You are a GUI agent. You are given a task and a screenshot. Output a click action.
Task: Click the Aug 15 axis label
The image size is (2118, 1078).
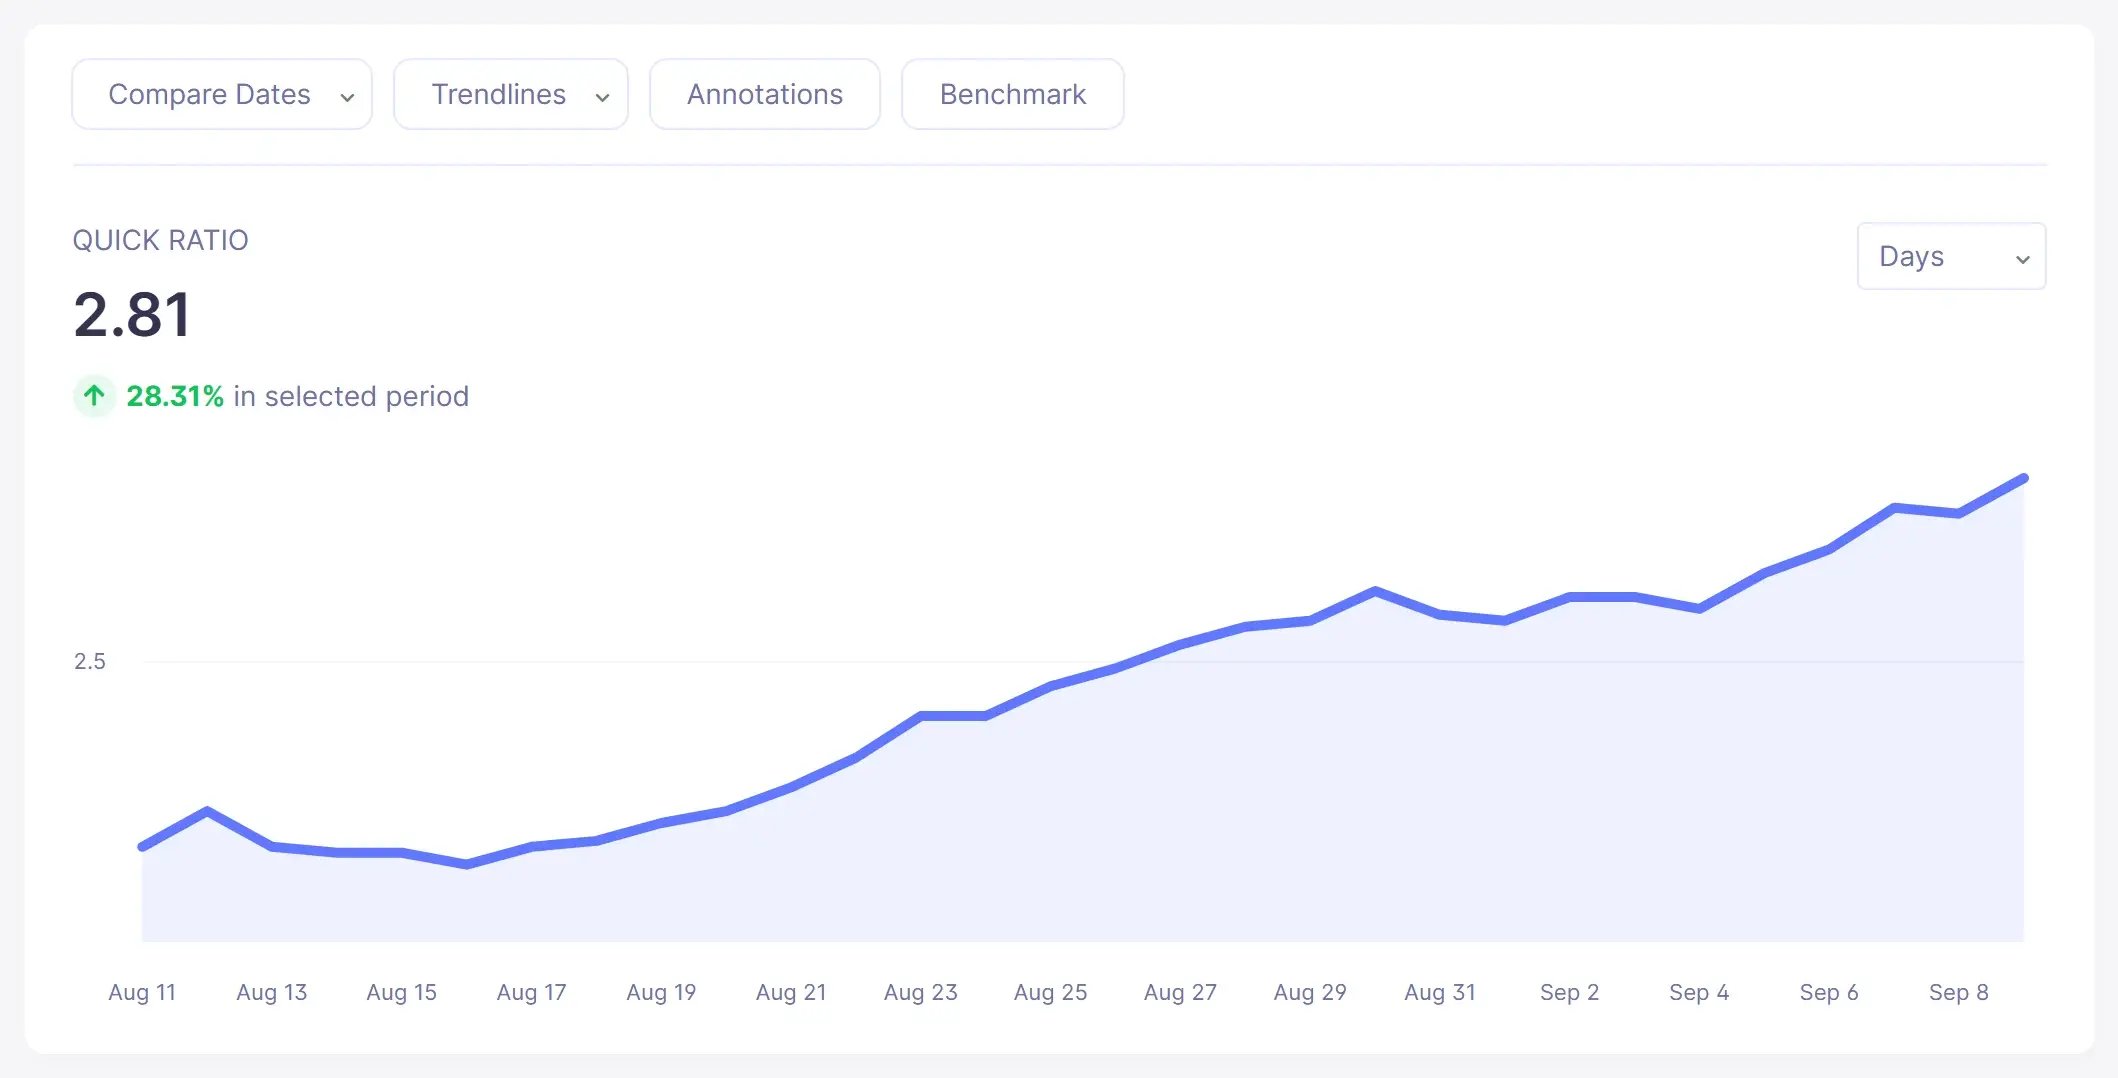pos(402,992)
